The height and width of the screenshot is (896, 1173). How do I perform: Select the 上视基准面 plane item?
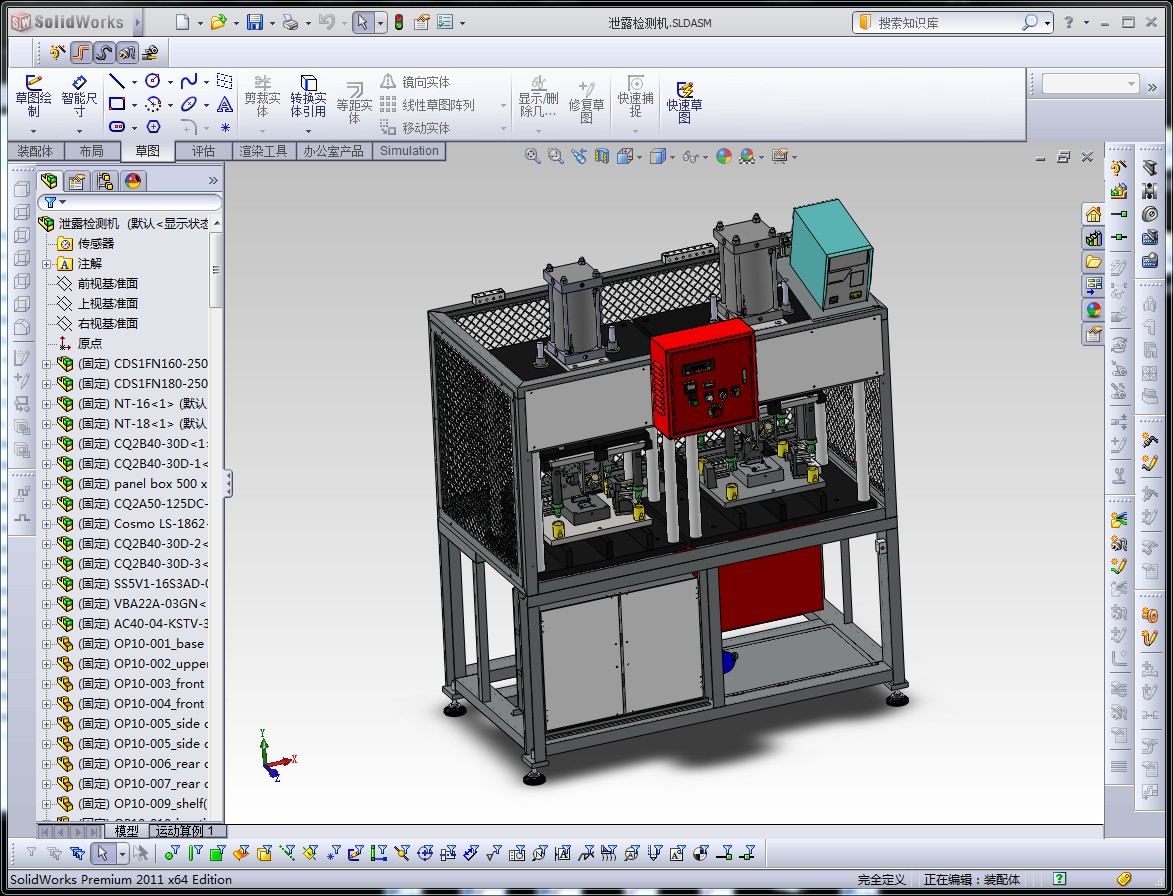click(108, 304)
